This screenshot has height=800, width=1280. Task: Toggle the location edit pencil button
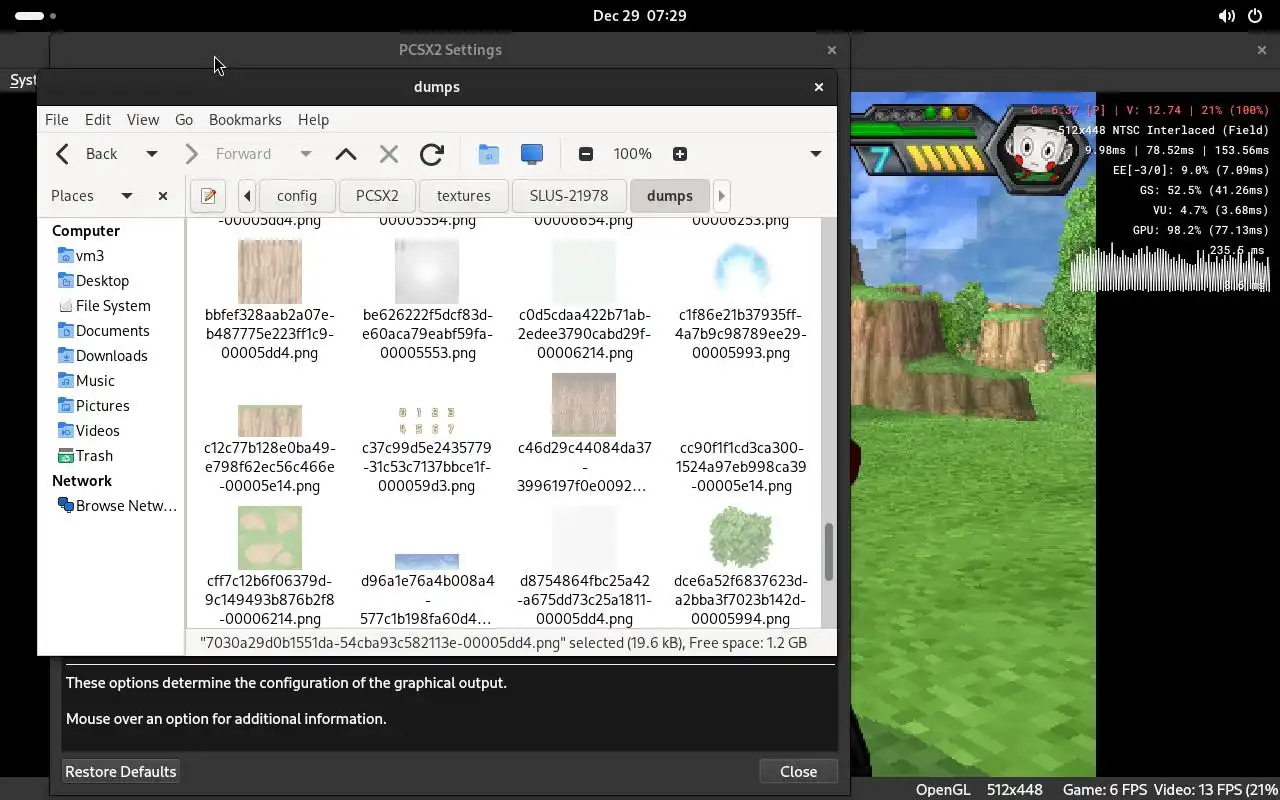208,196
